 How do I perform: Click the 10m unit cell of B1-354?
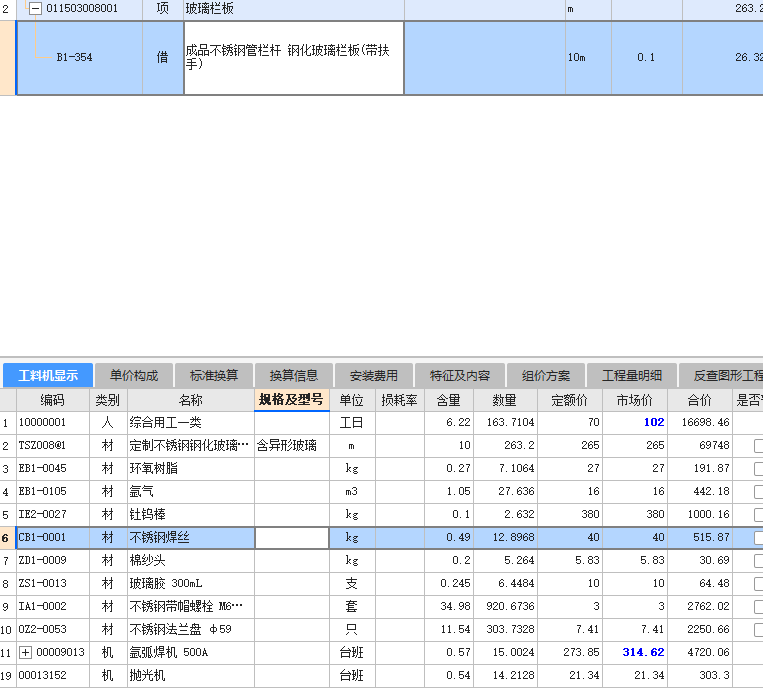588,57
